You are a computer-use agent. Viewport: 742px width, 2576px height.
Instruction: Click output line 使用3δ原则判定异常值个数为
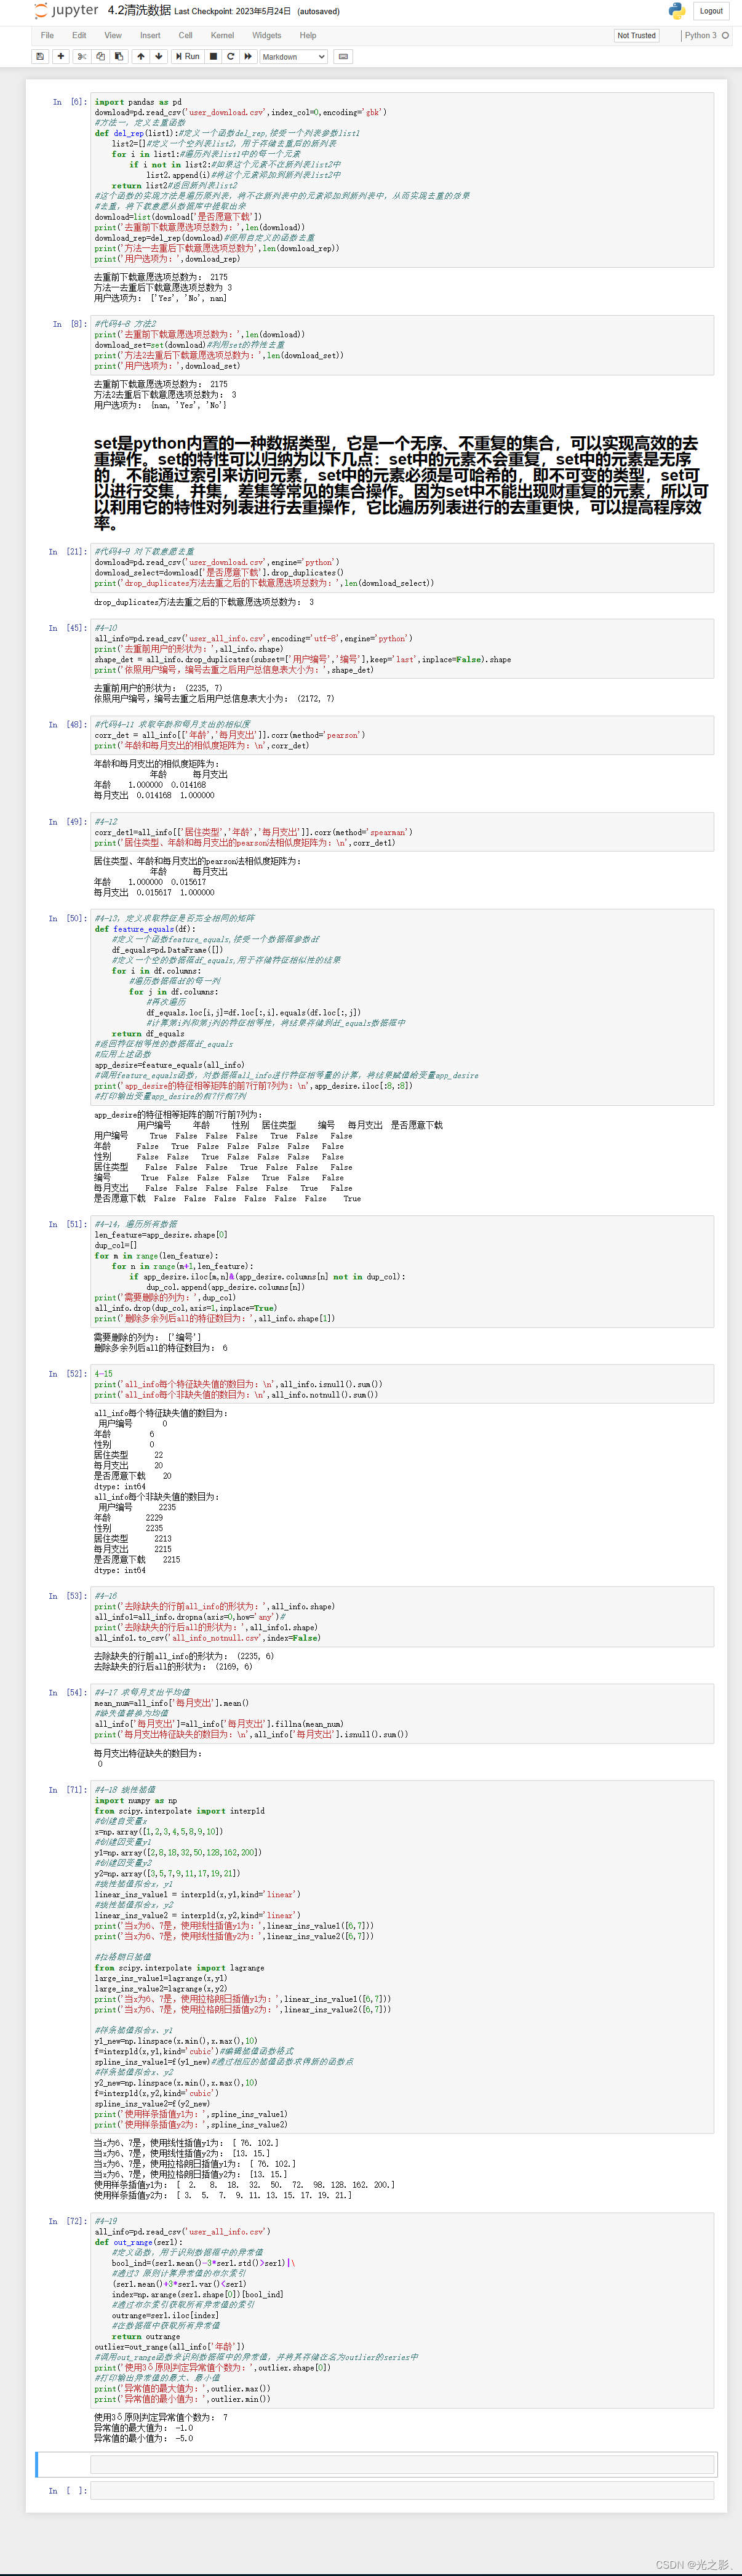pos(161,2417)
